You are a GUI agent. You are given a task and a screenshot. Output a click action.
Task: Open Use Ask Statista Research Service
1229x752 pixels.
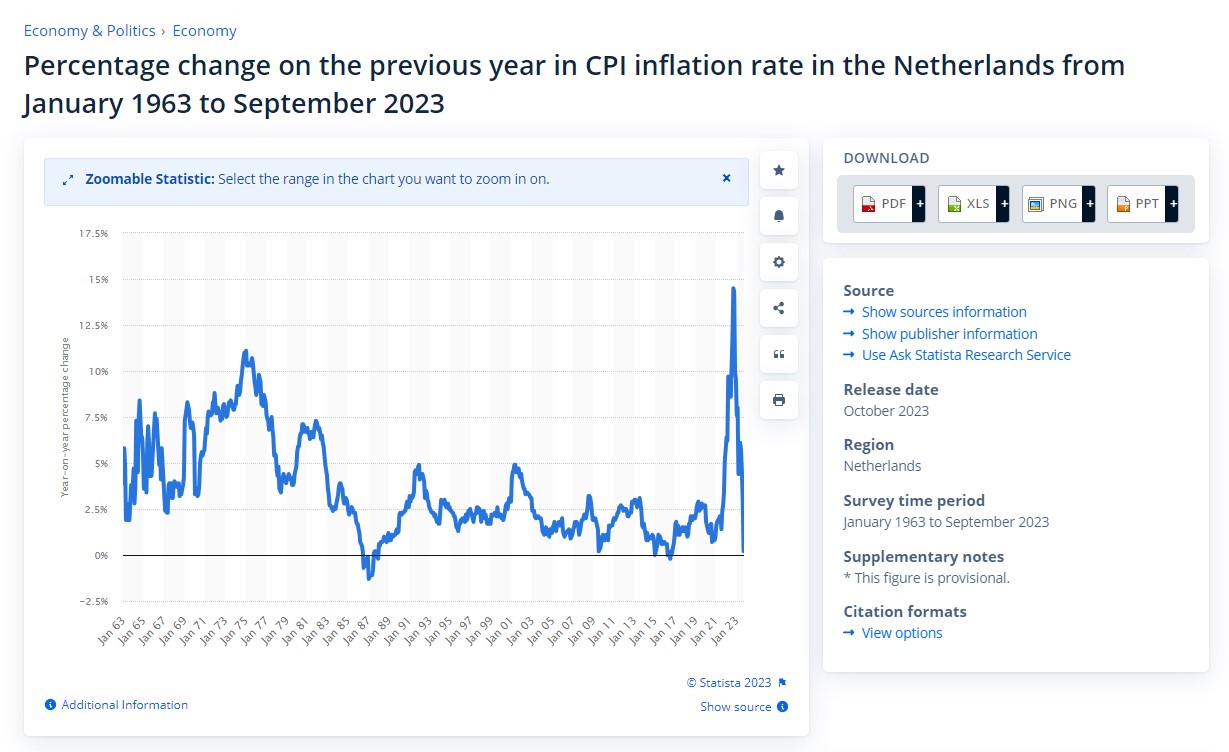click(x=966, y=355)
